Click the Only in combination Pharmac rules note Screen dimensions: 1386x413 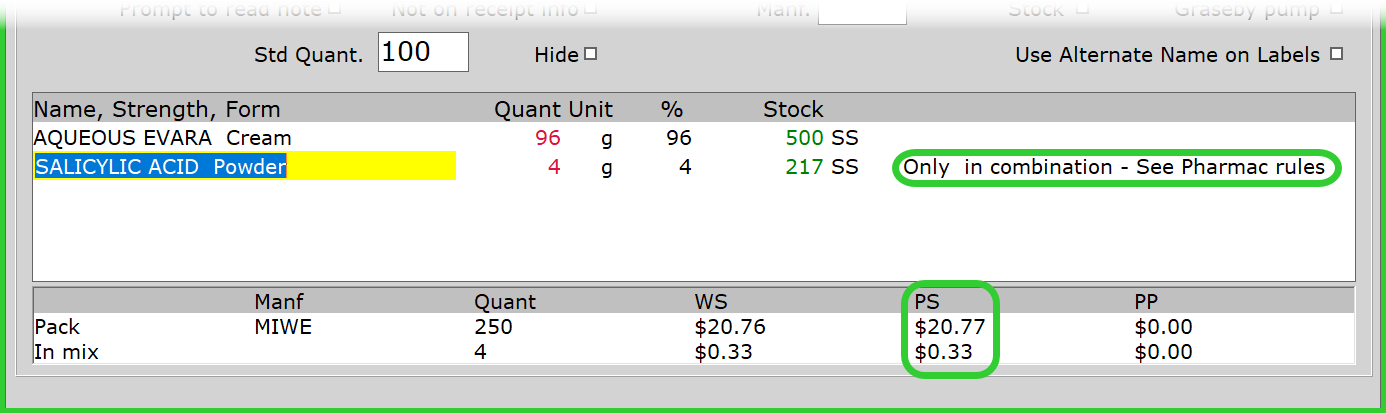[1114, 167]
